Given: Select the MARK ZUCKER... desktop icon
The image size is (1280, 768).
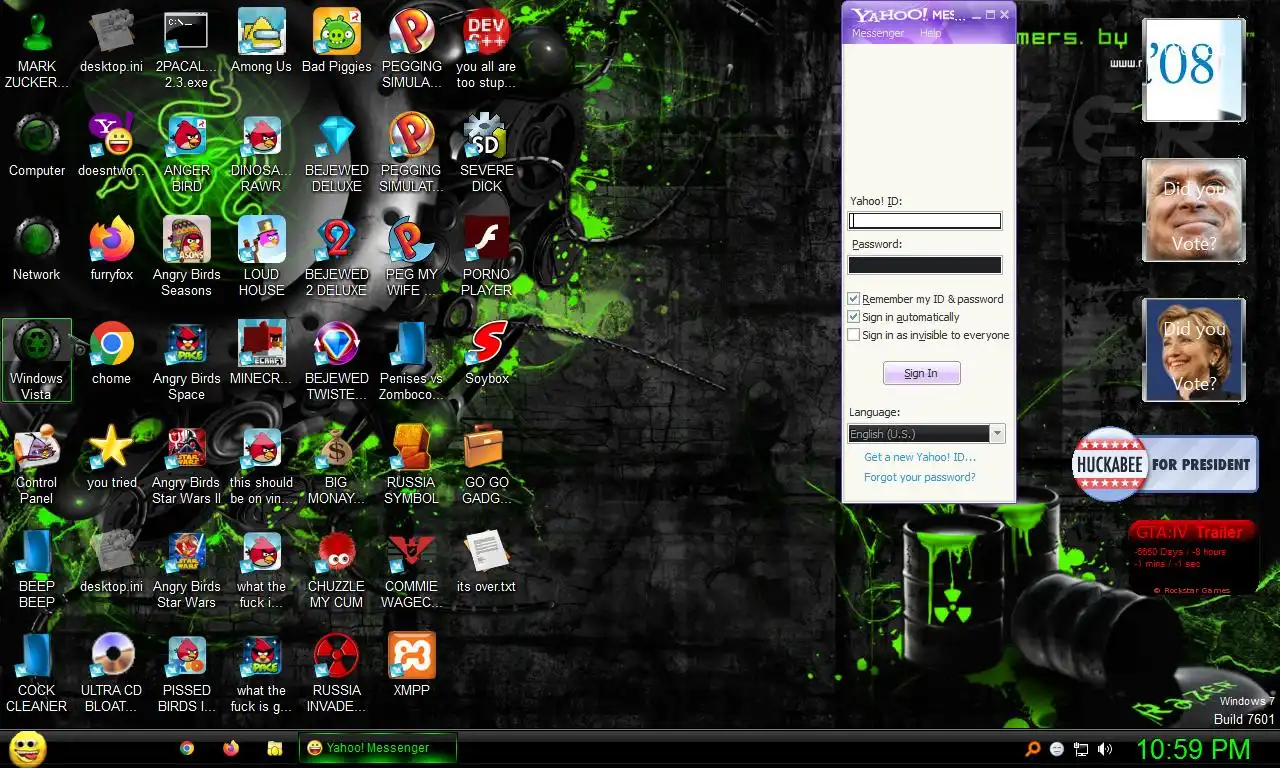Looking at the screenshot, I should pos(37,50).
